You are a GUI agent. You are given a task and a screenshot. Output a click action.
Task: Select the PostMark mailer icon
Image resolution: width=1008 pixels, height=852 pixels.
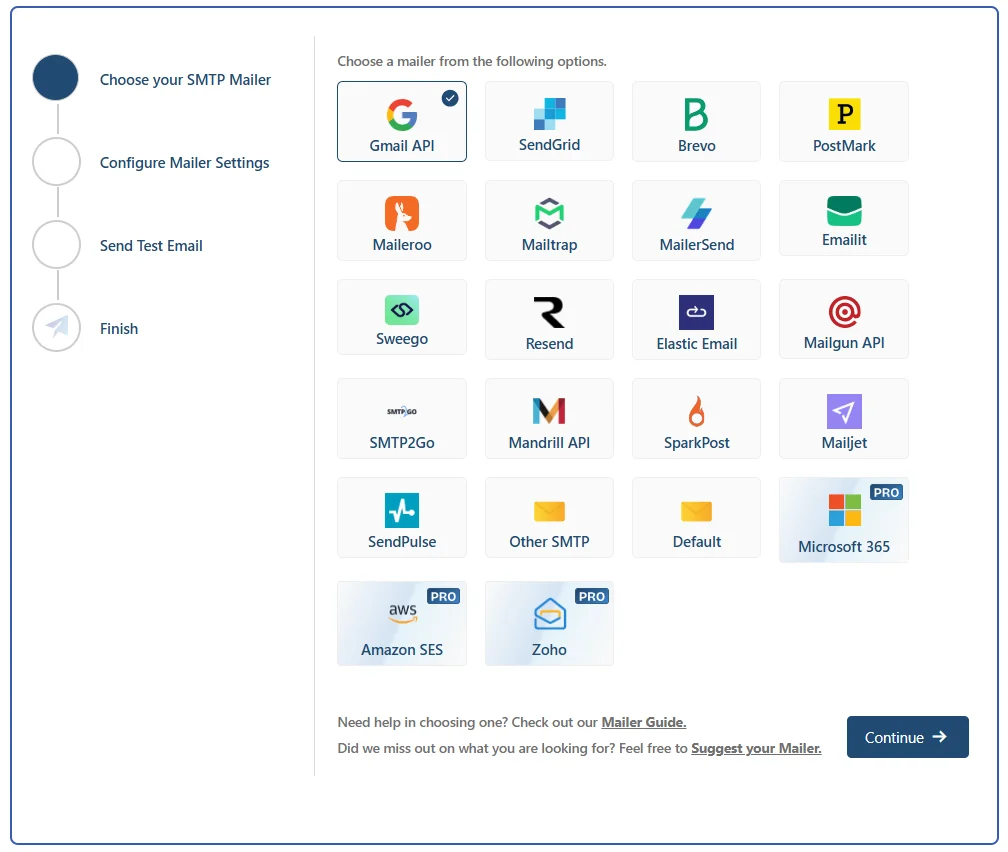[843, 121]
